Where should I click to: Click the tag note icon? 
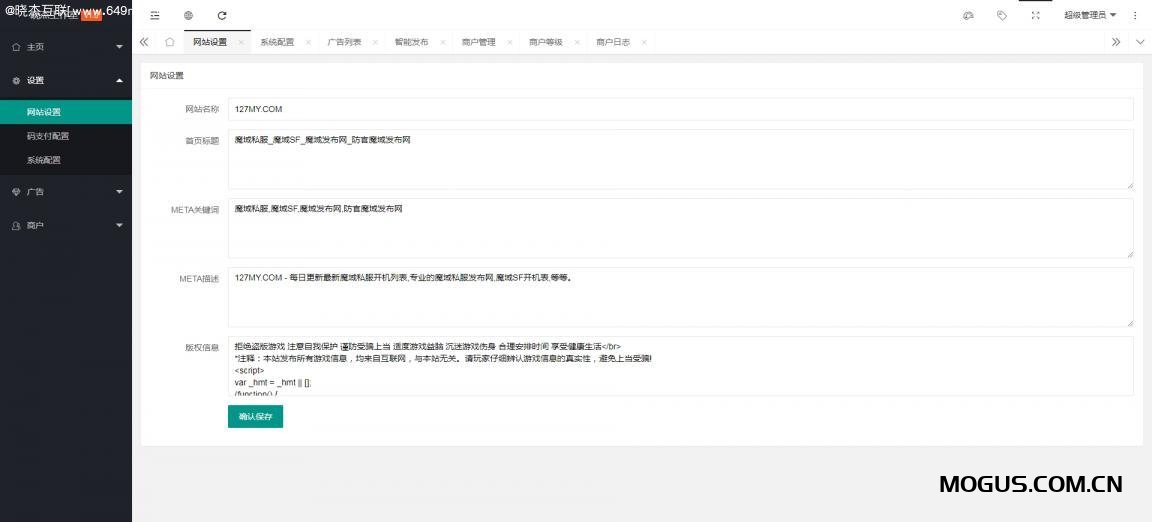coord(1001,15)
